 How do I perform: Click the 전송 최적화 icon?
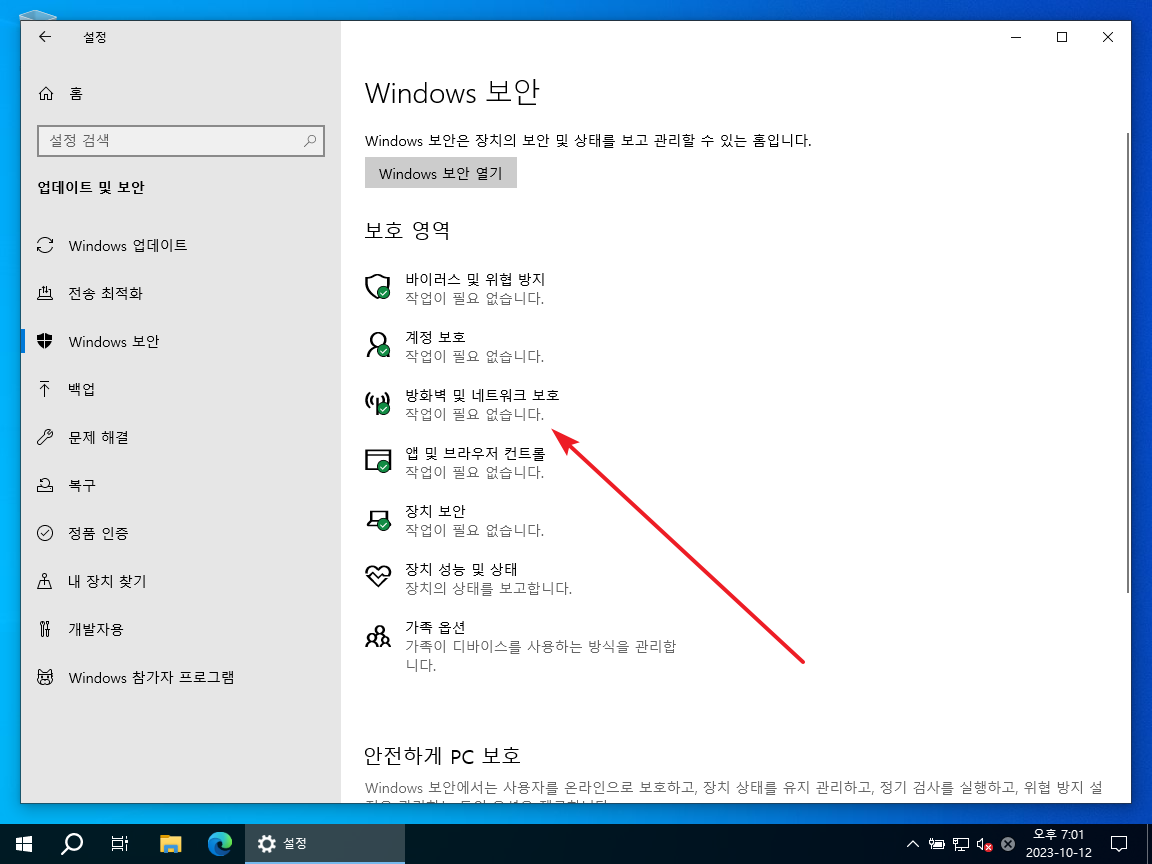(x=45, y=293)
